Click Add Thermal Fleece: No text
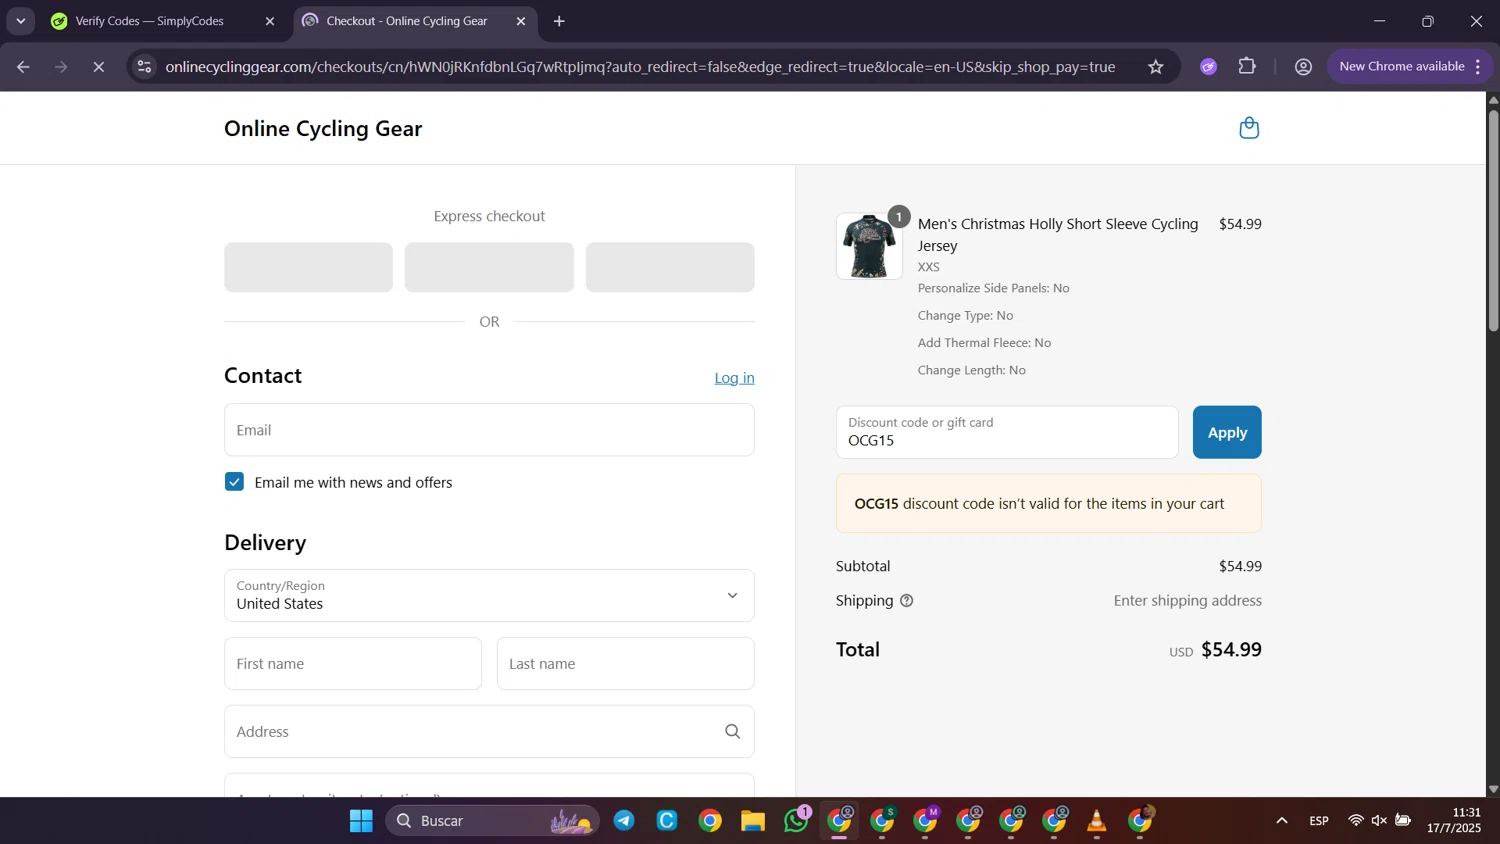Image resolution: width=1500 pixels, height=844 pixels. click(984, 343)
